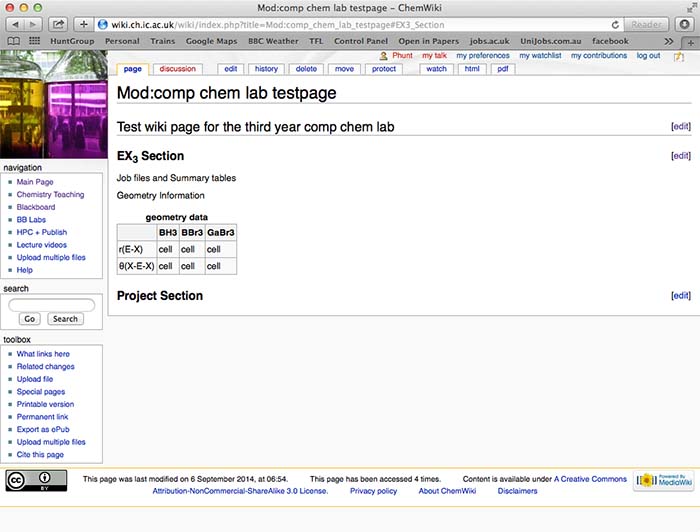Open Export as ePub link
700x532 pixels.
(x=43, y=429)
